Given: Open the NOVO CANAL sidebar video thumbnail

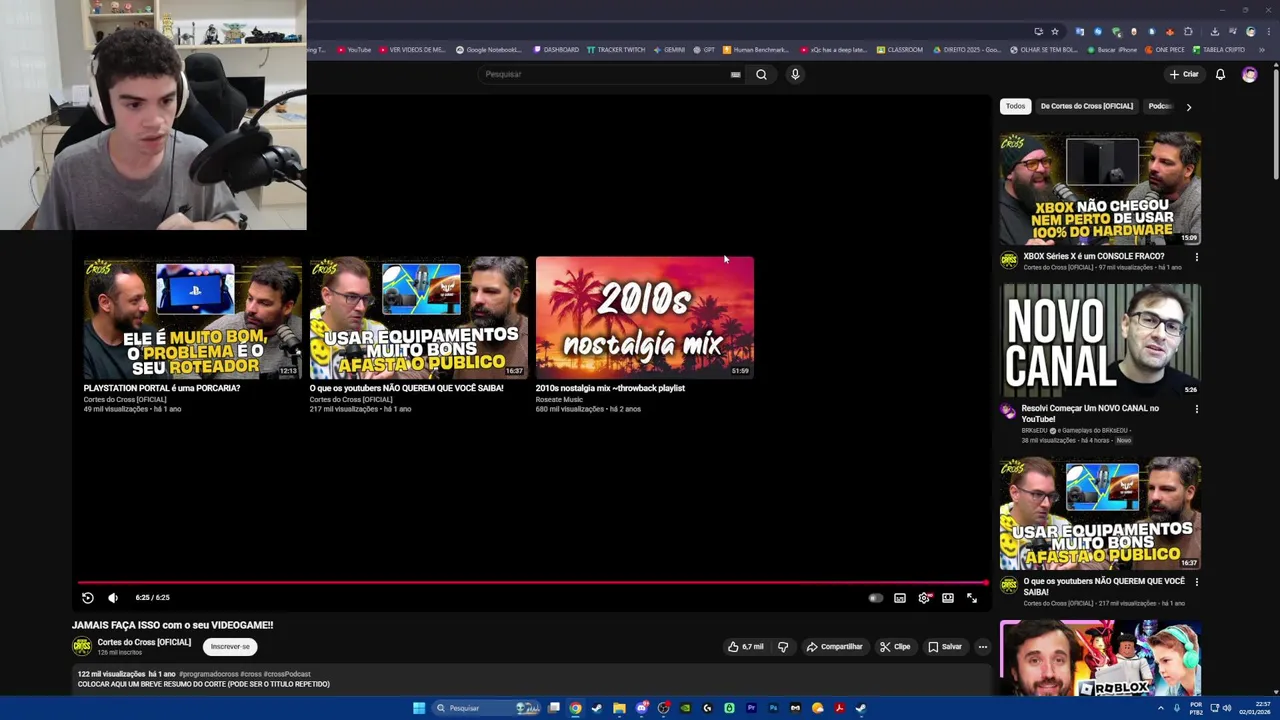Looking at the screenshot, I should click(1100, 340).
